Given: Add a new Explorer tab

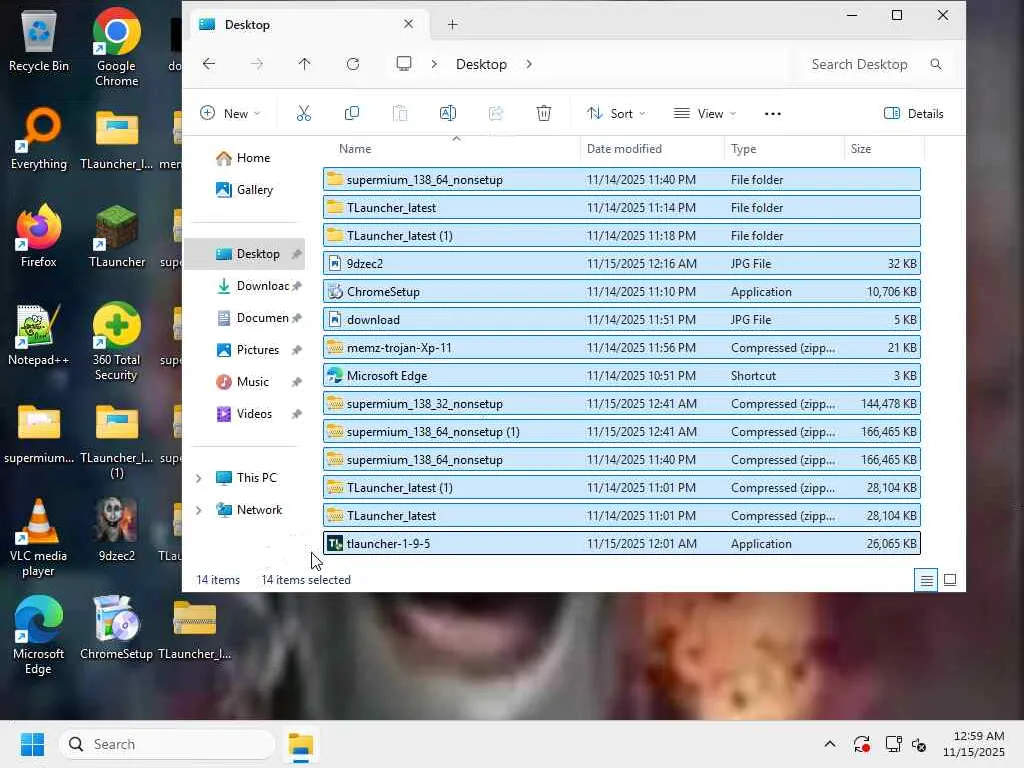Looking at the screenshot, I should click(452, 25).
